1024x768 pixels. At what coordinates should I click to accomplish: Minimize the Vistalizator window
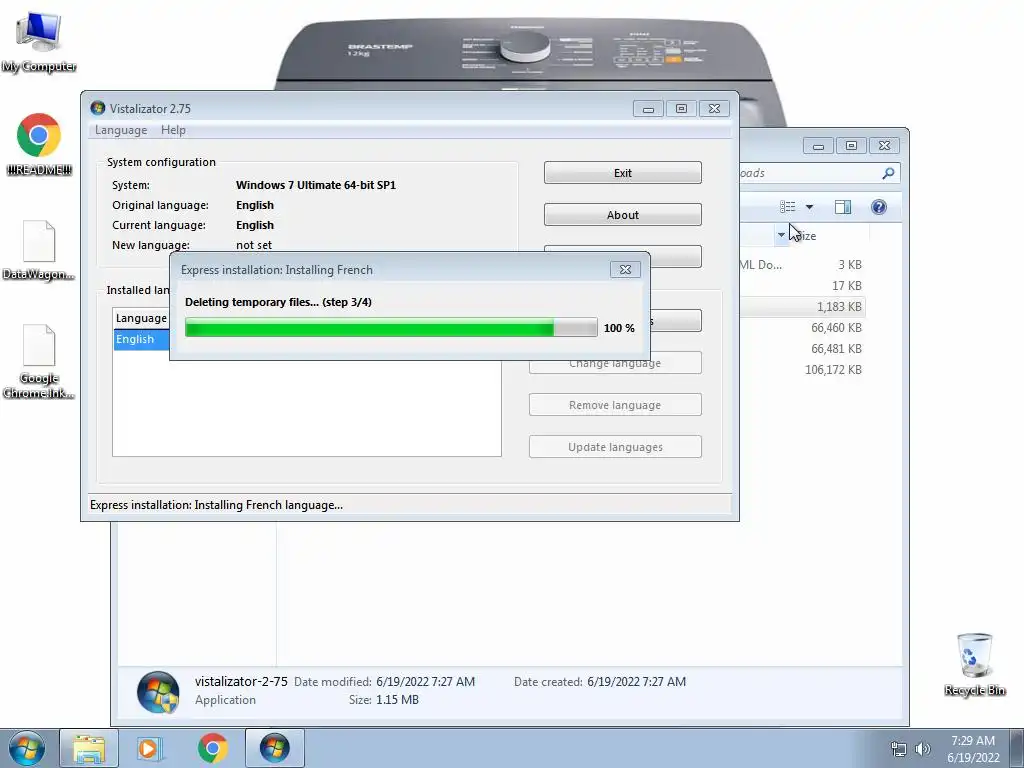[648, 108]
